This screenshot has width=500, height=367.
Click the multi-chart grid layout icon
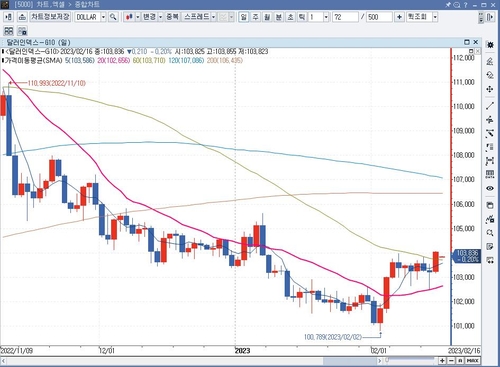pos(9,31)
